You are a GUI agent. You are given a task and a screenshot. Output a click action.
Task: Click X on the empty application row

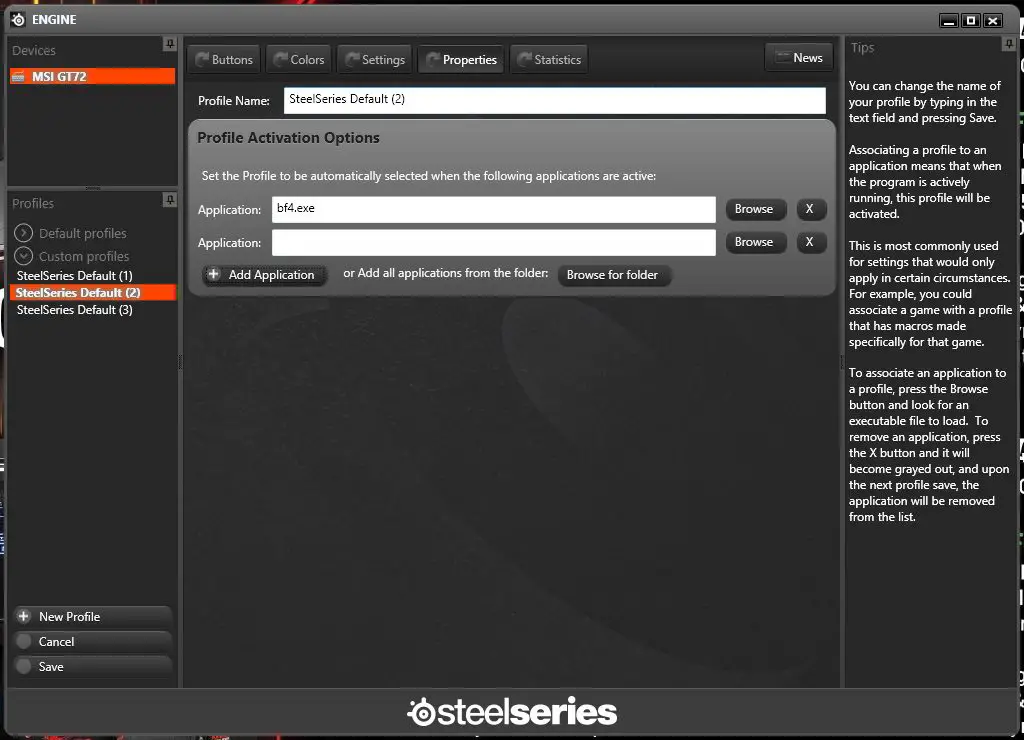pyautogui.click(x=811, y=242)
